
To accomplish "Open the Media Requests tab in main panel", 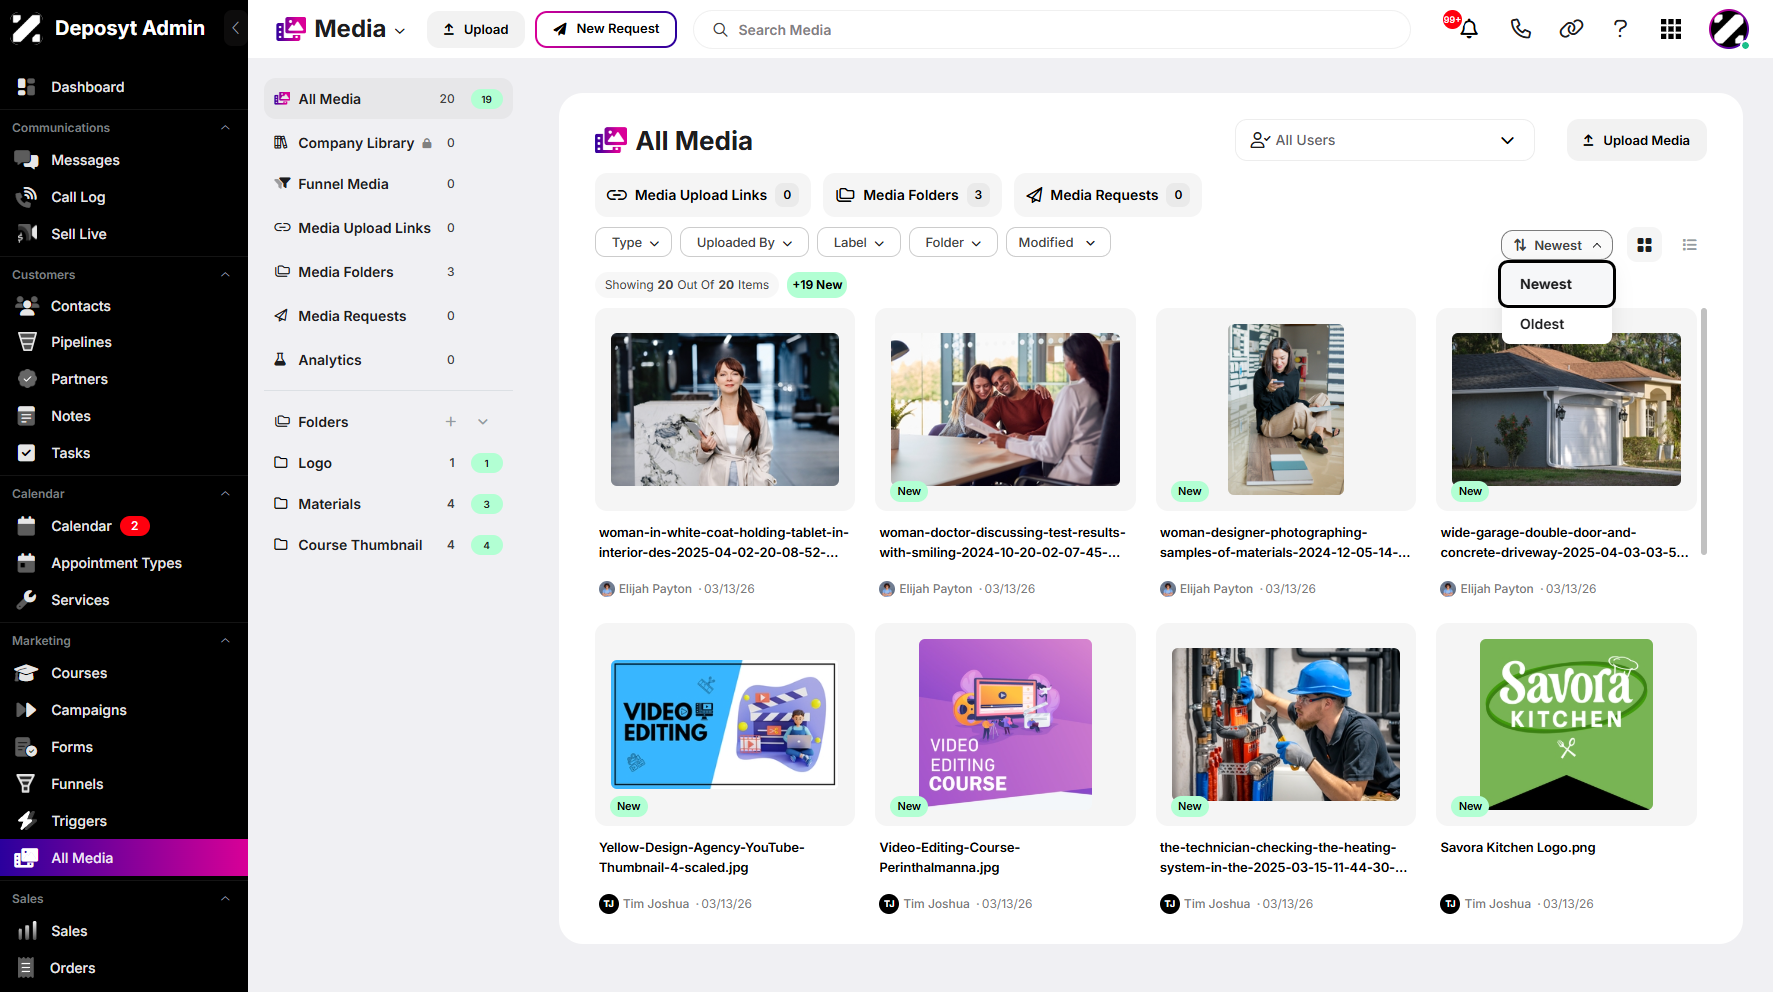I will click(1107, 195).
